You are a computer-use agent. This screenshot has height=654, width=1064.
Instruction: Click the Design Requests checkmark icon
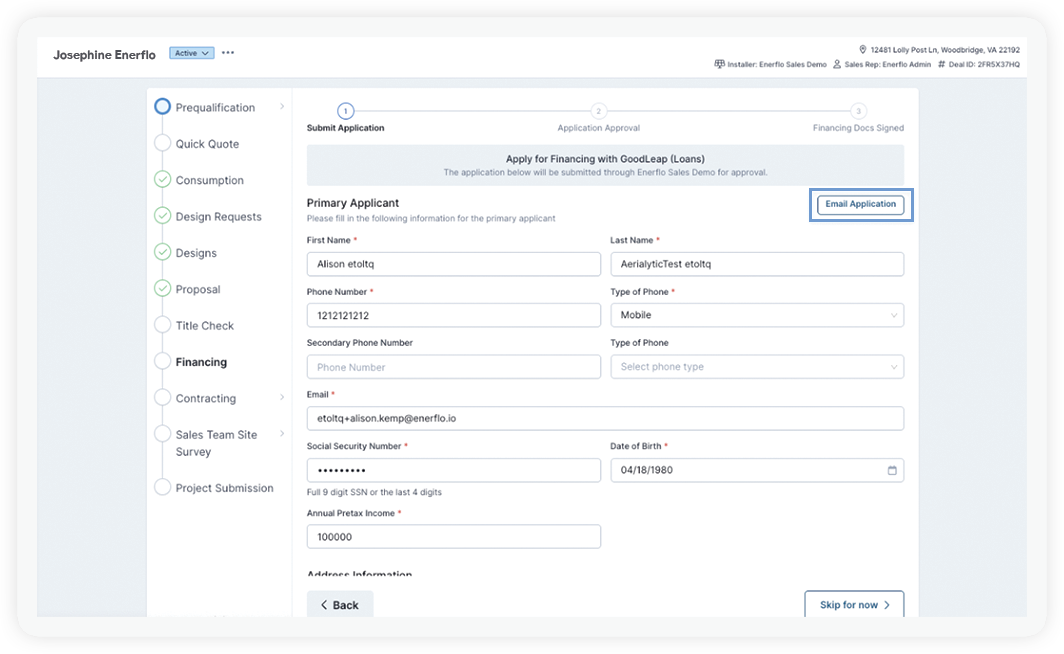click(162, 216)
